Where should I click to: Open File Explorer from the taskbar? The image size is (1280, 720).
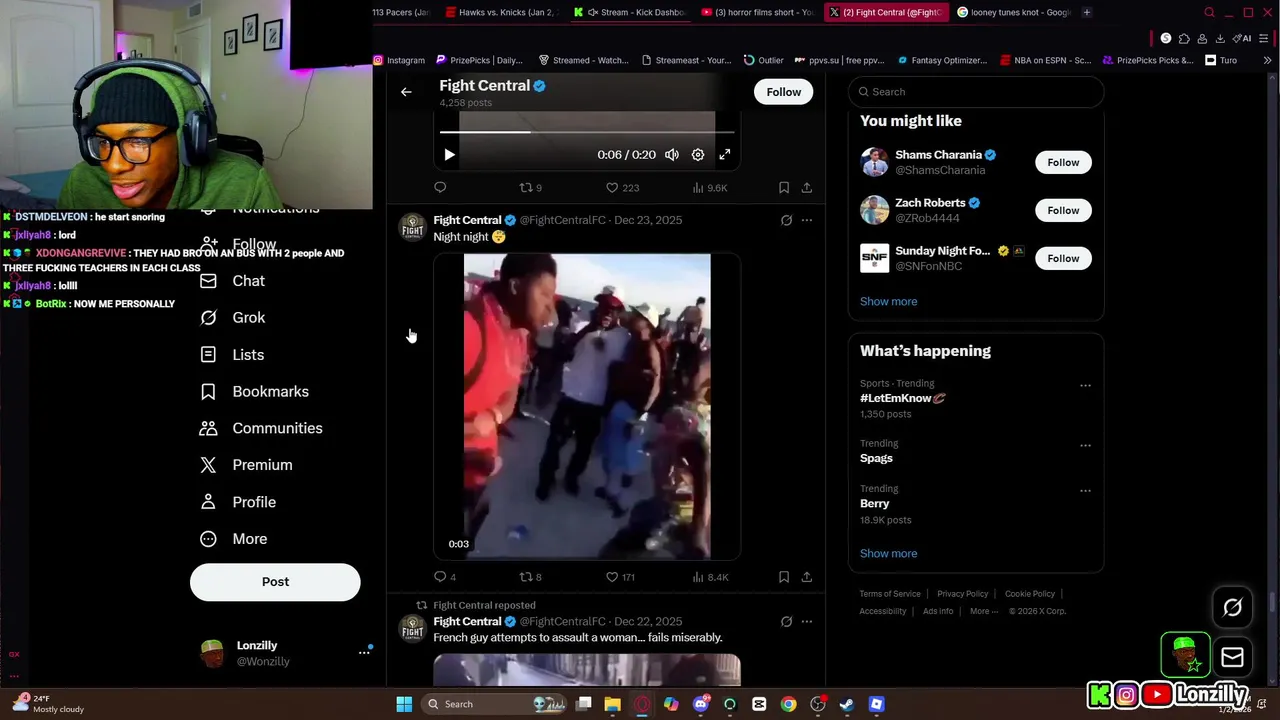[612, 704]
